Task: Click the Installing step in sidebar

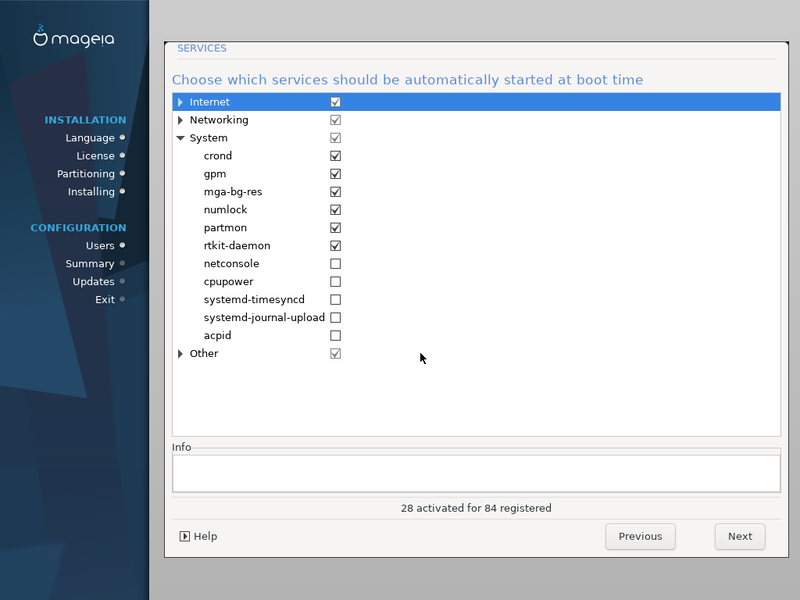Action: coord(91,192)
